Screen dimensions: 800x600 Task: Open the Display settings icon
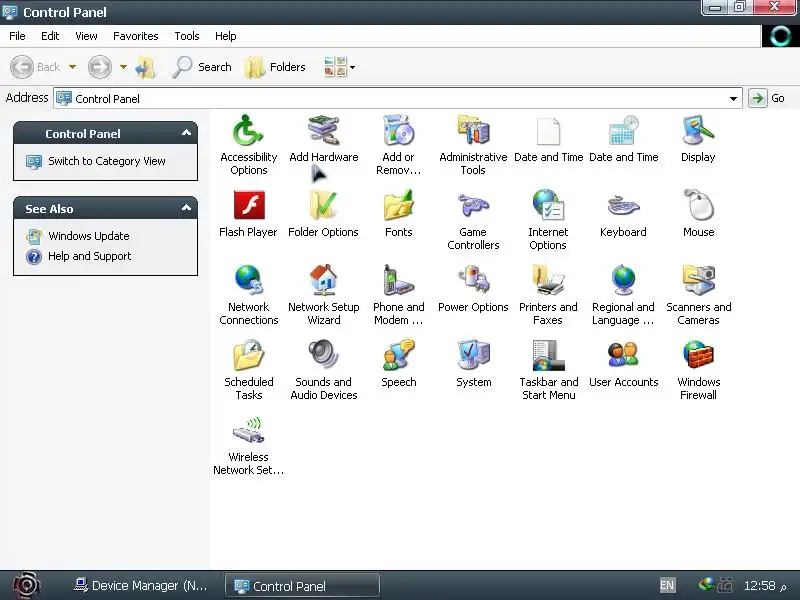698,138
